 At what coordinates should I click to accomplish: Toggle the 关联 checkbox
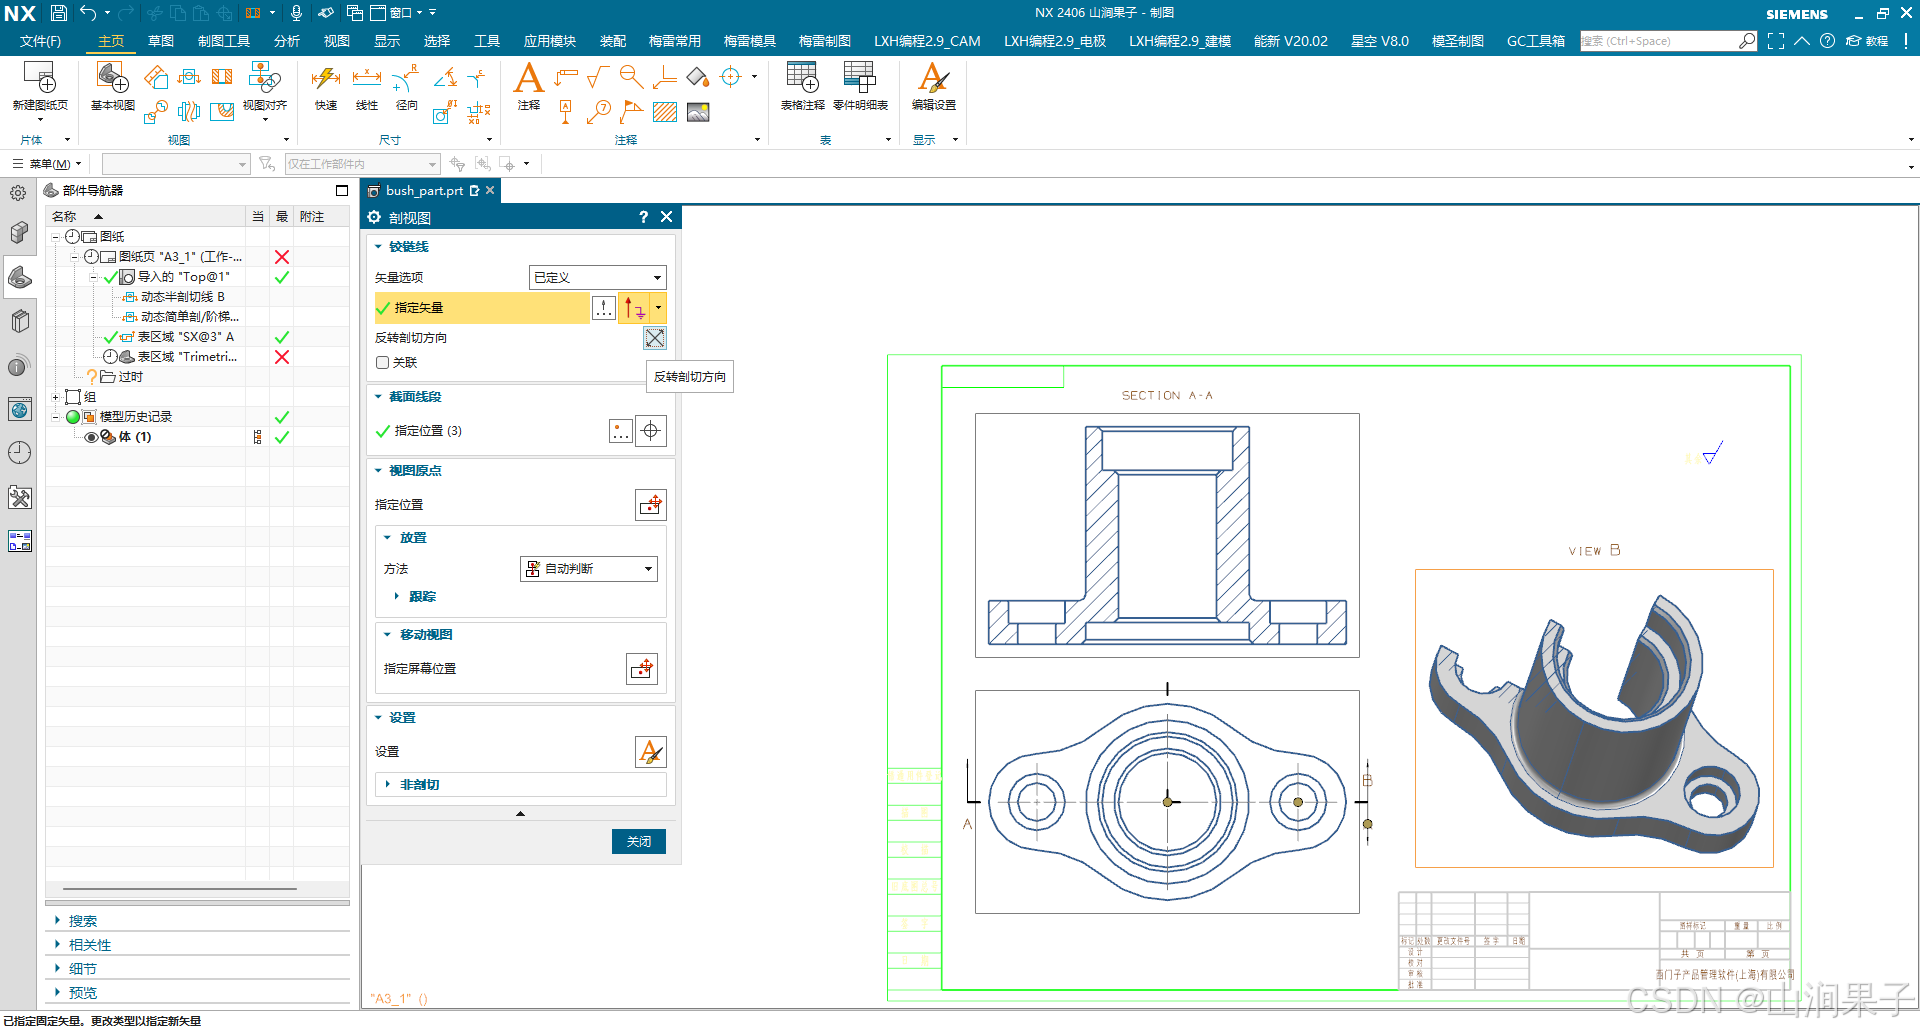click(x=382, y=363)
